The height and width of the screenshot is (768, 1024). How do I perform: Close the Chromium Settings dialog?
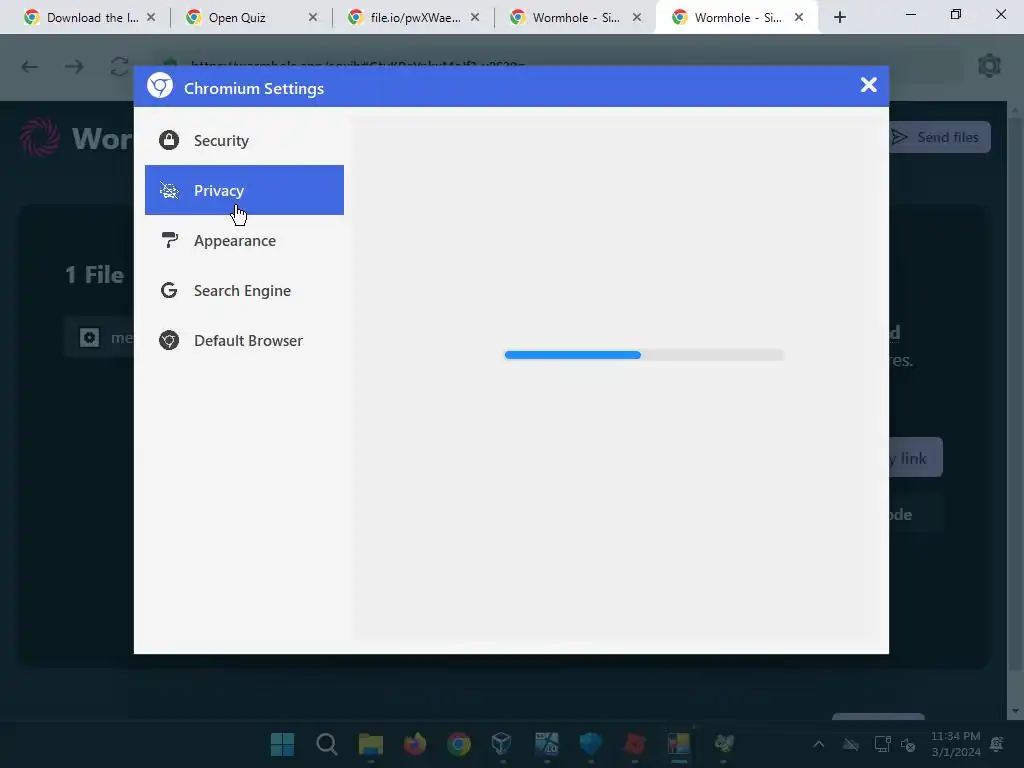(x=869, y=85)
